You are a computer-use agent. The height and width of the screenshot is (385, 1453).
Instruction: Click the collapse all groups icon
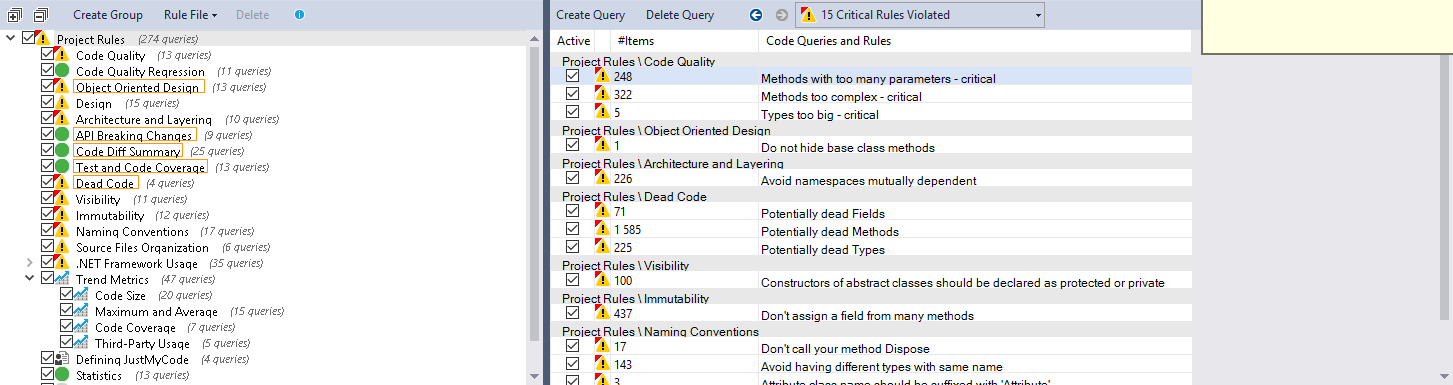click(41, 15)
